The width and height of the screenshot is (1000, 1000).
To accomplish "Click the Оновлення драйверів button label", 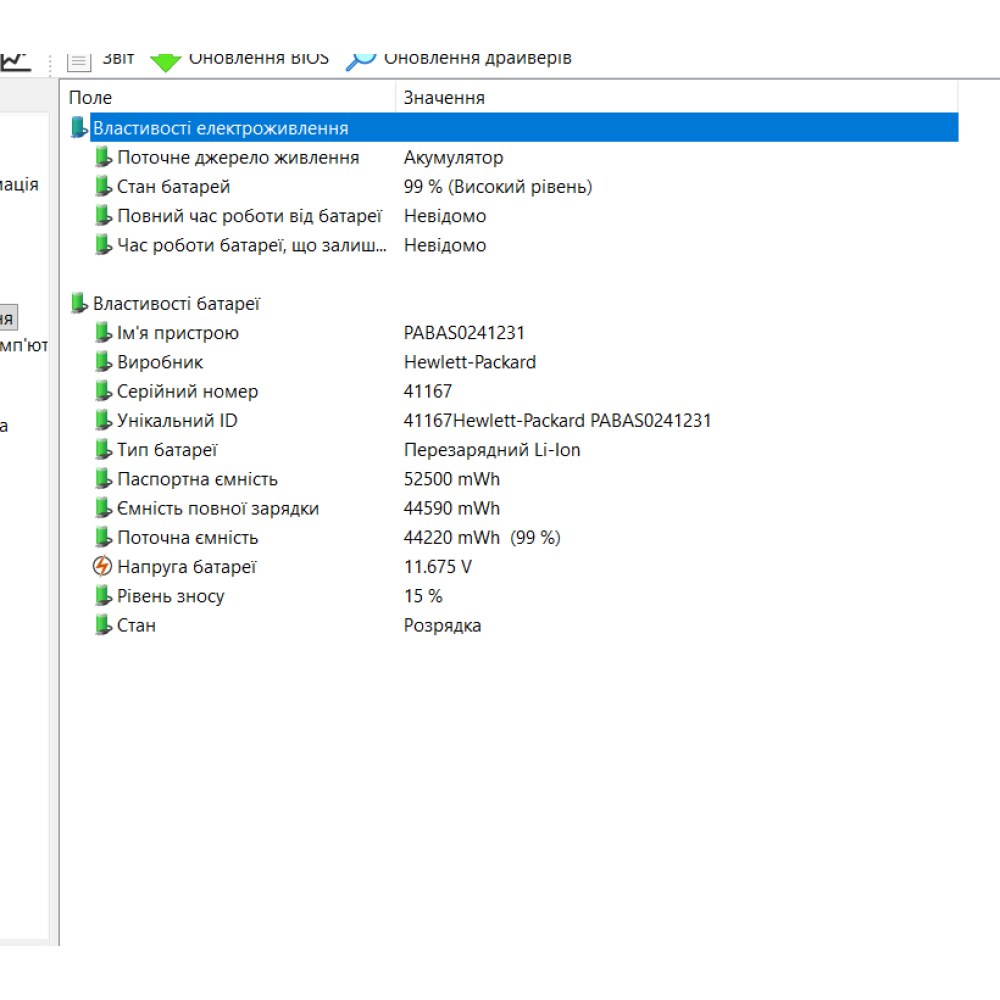I will click(477, 58).
